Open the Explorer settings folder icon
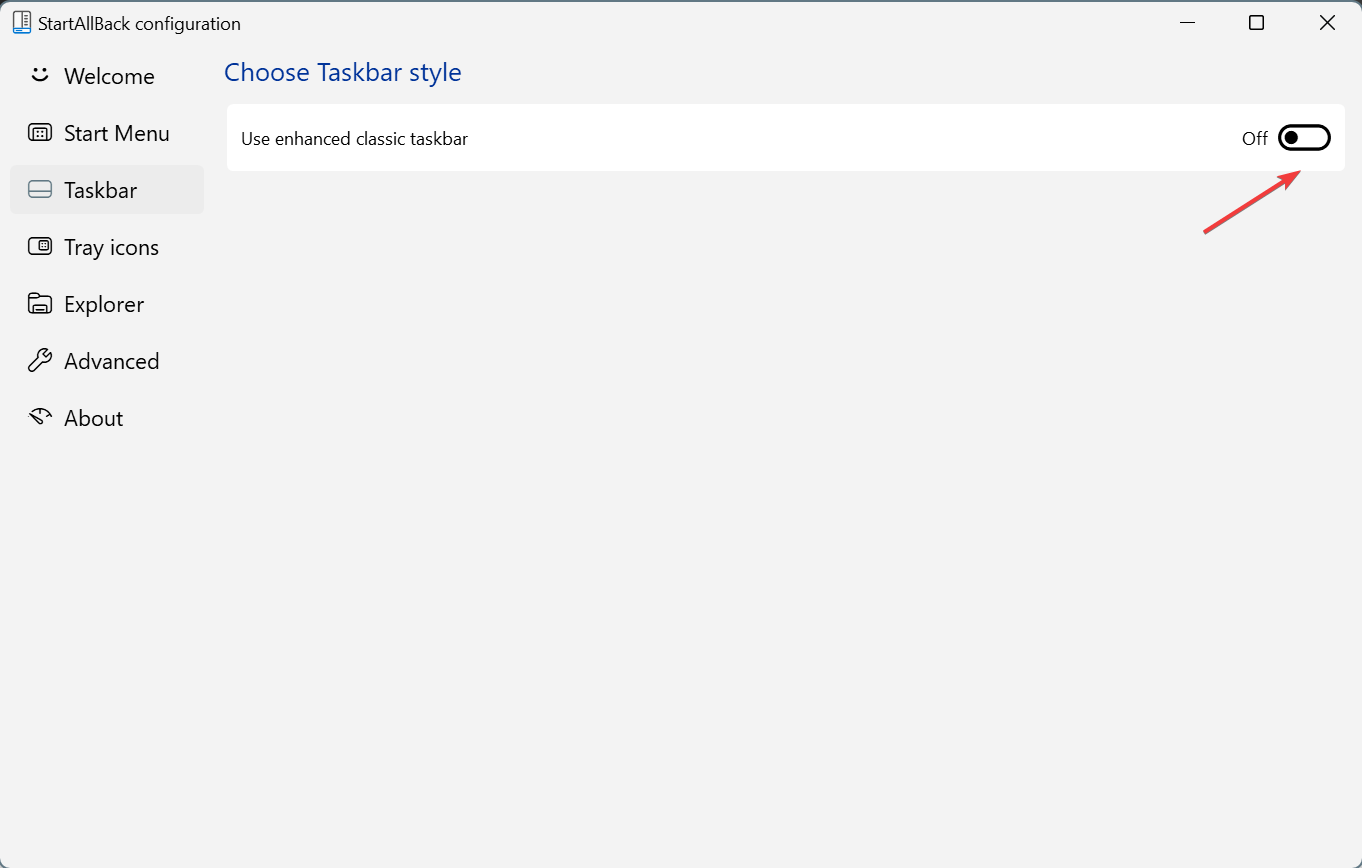Viewport: 1362px width, 868px height. click(x=40, y=304)
